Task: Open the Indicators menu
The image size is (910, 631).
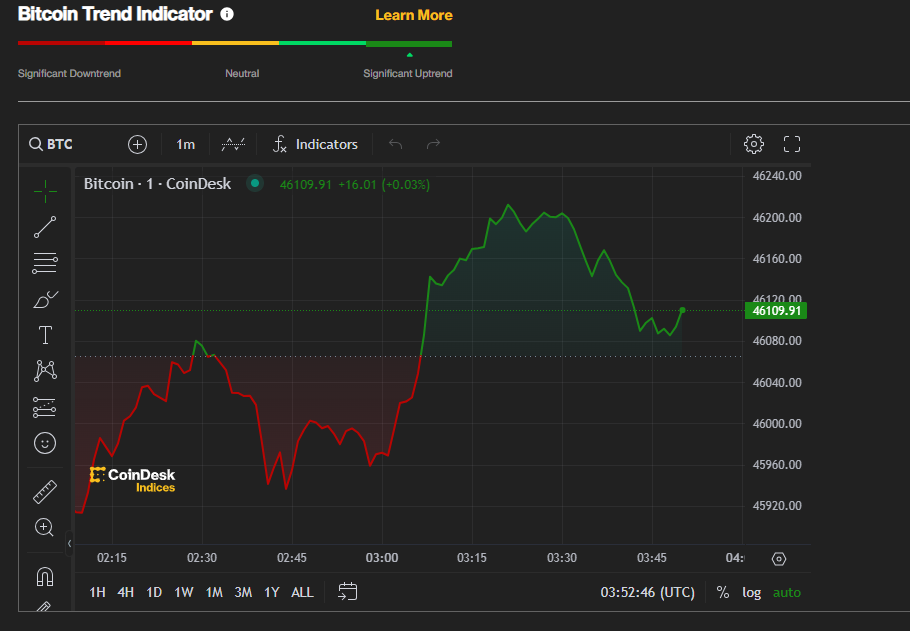Action: click(x=315, y=144)
